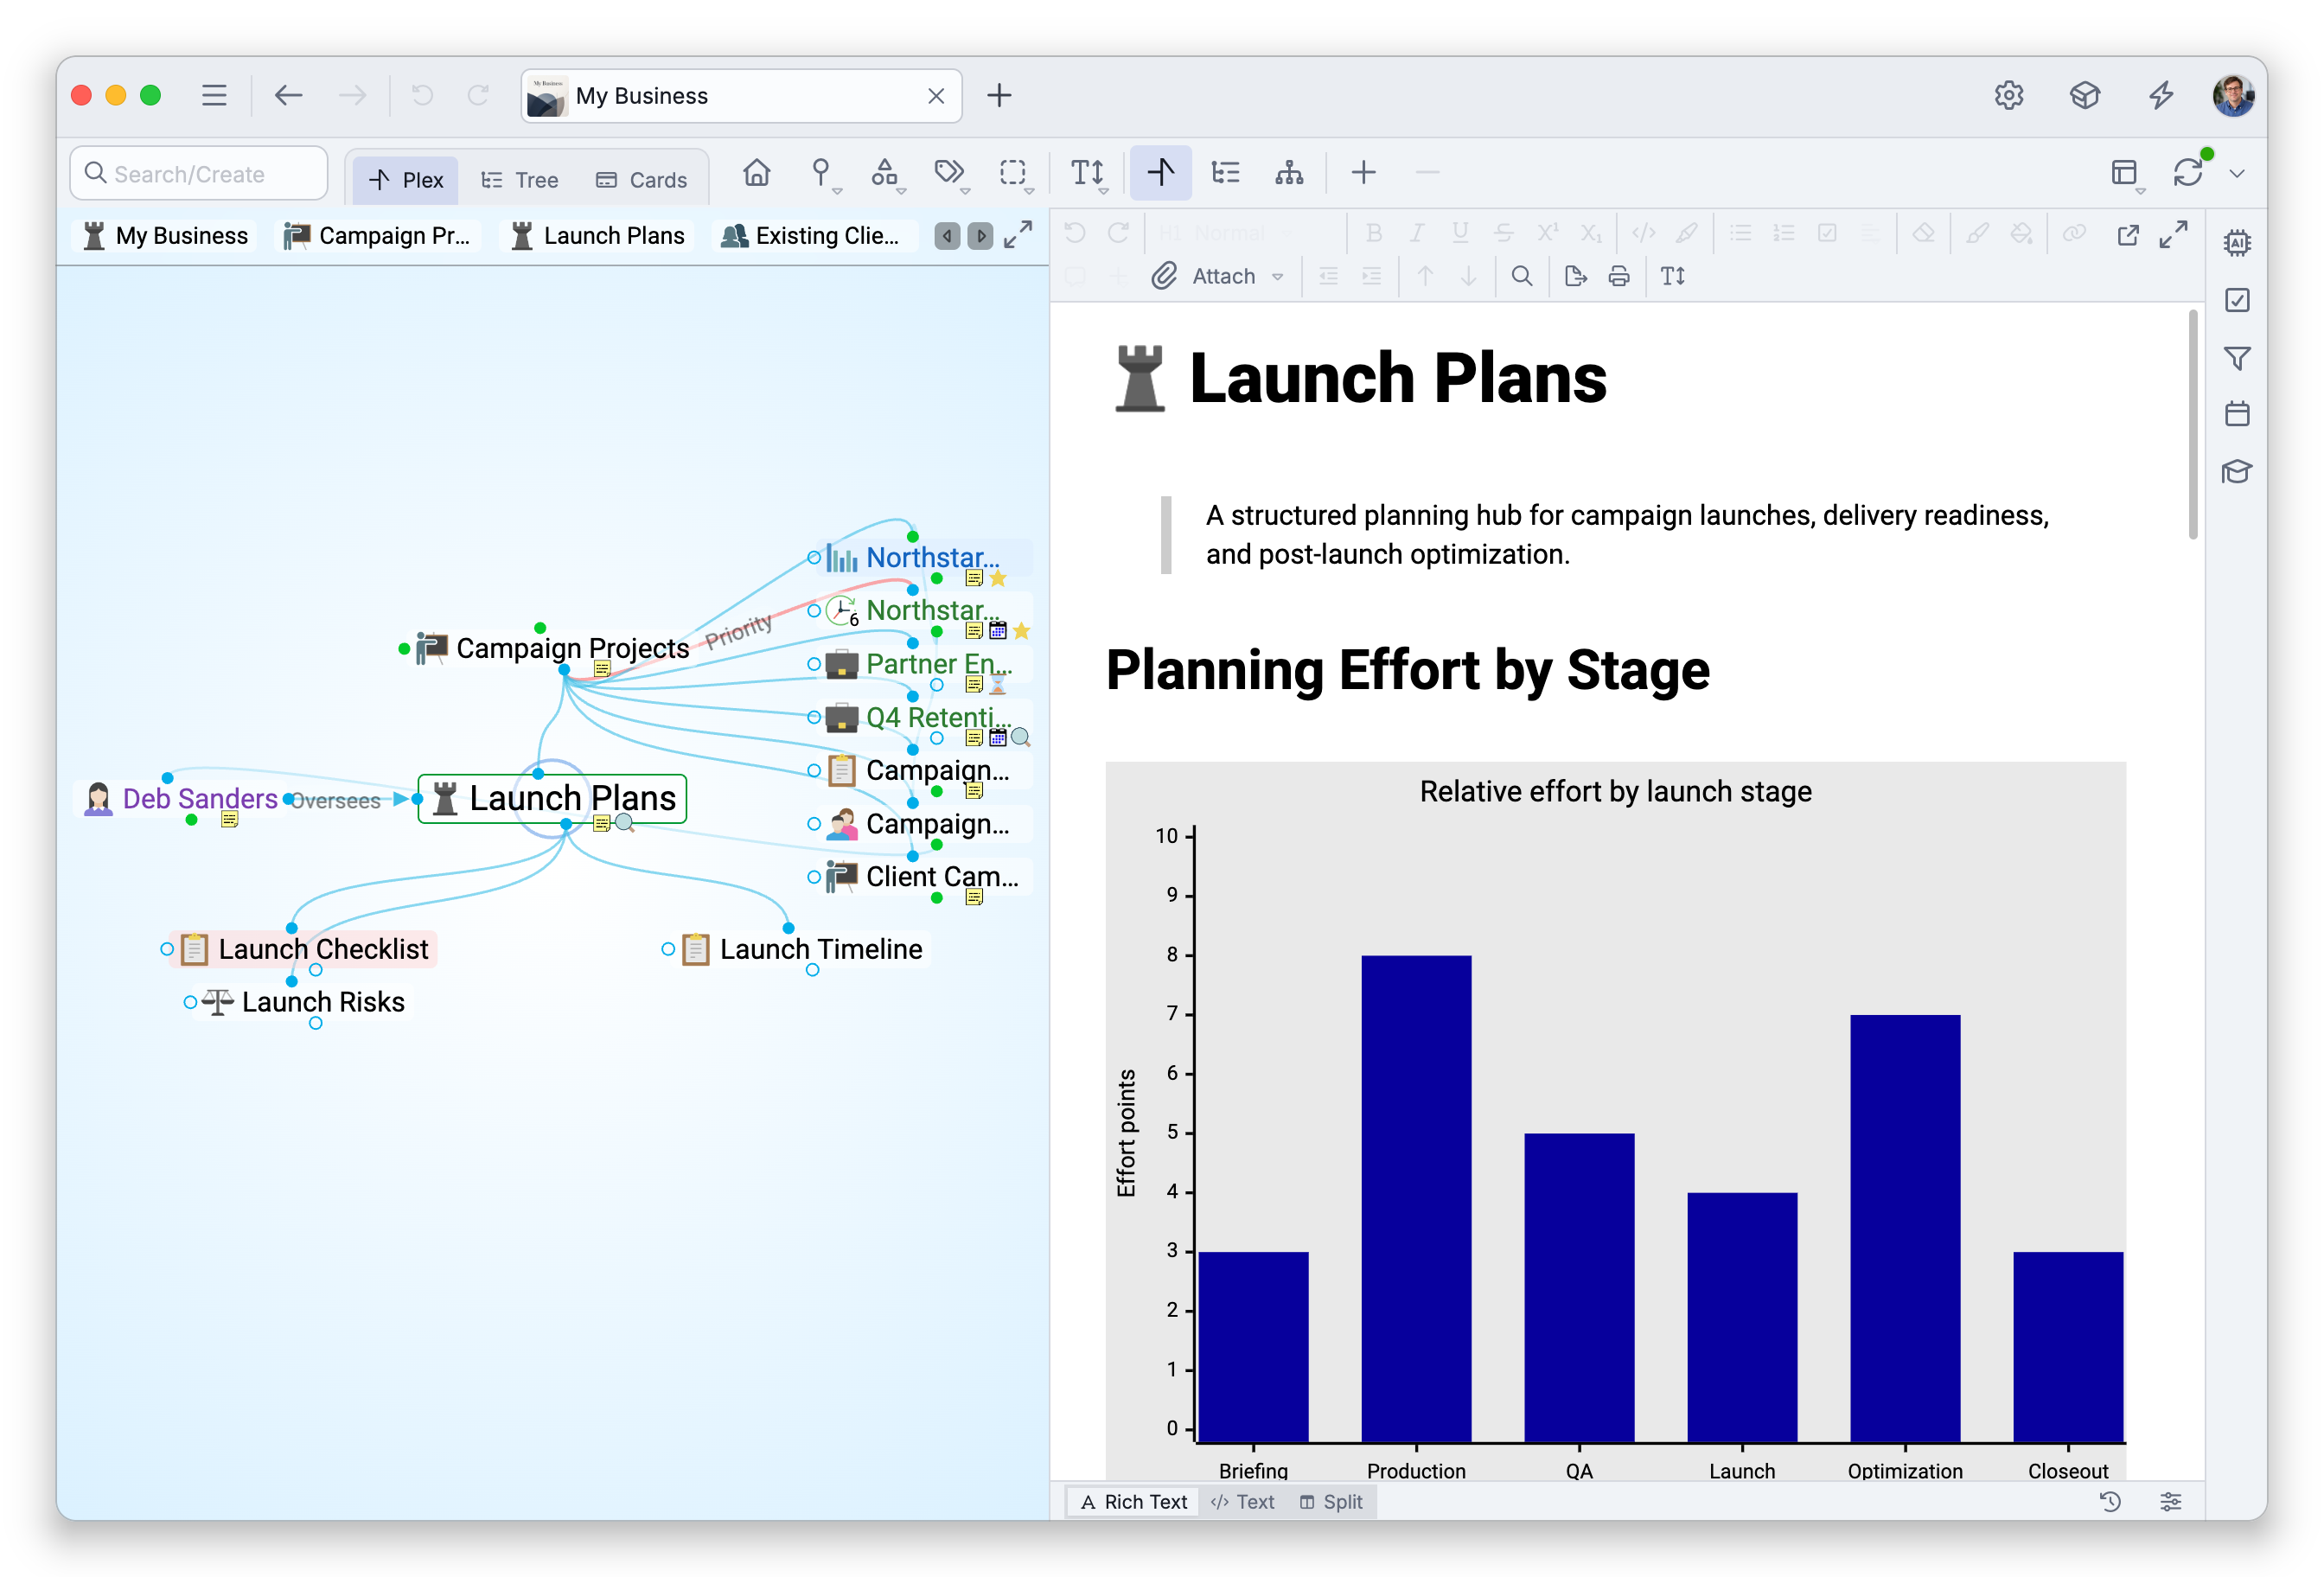
Task: Open the tags toolbar icon
Action: (x=949, y=173)
